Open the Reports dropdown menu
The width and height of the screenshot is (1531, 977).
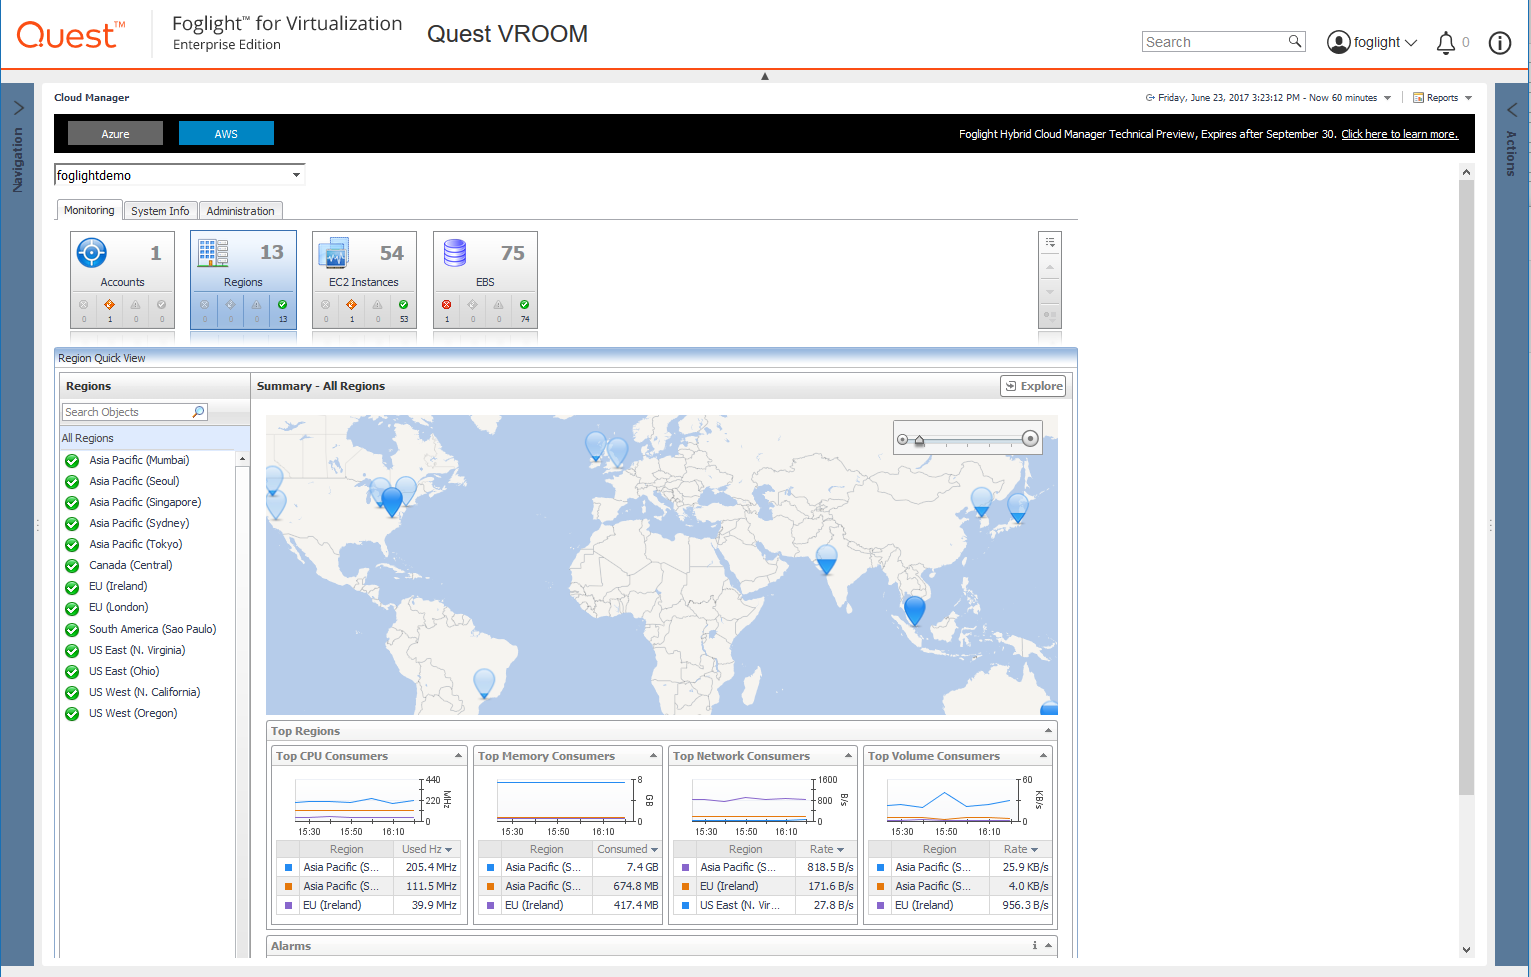coord(1442,98)
